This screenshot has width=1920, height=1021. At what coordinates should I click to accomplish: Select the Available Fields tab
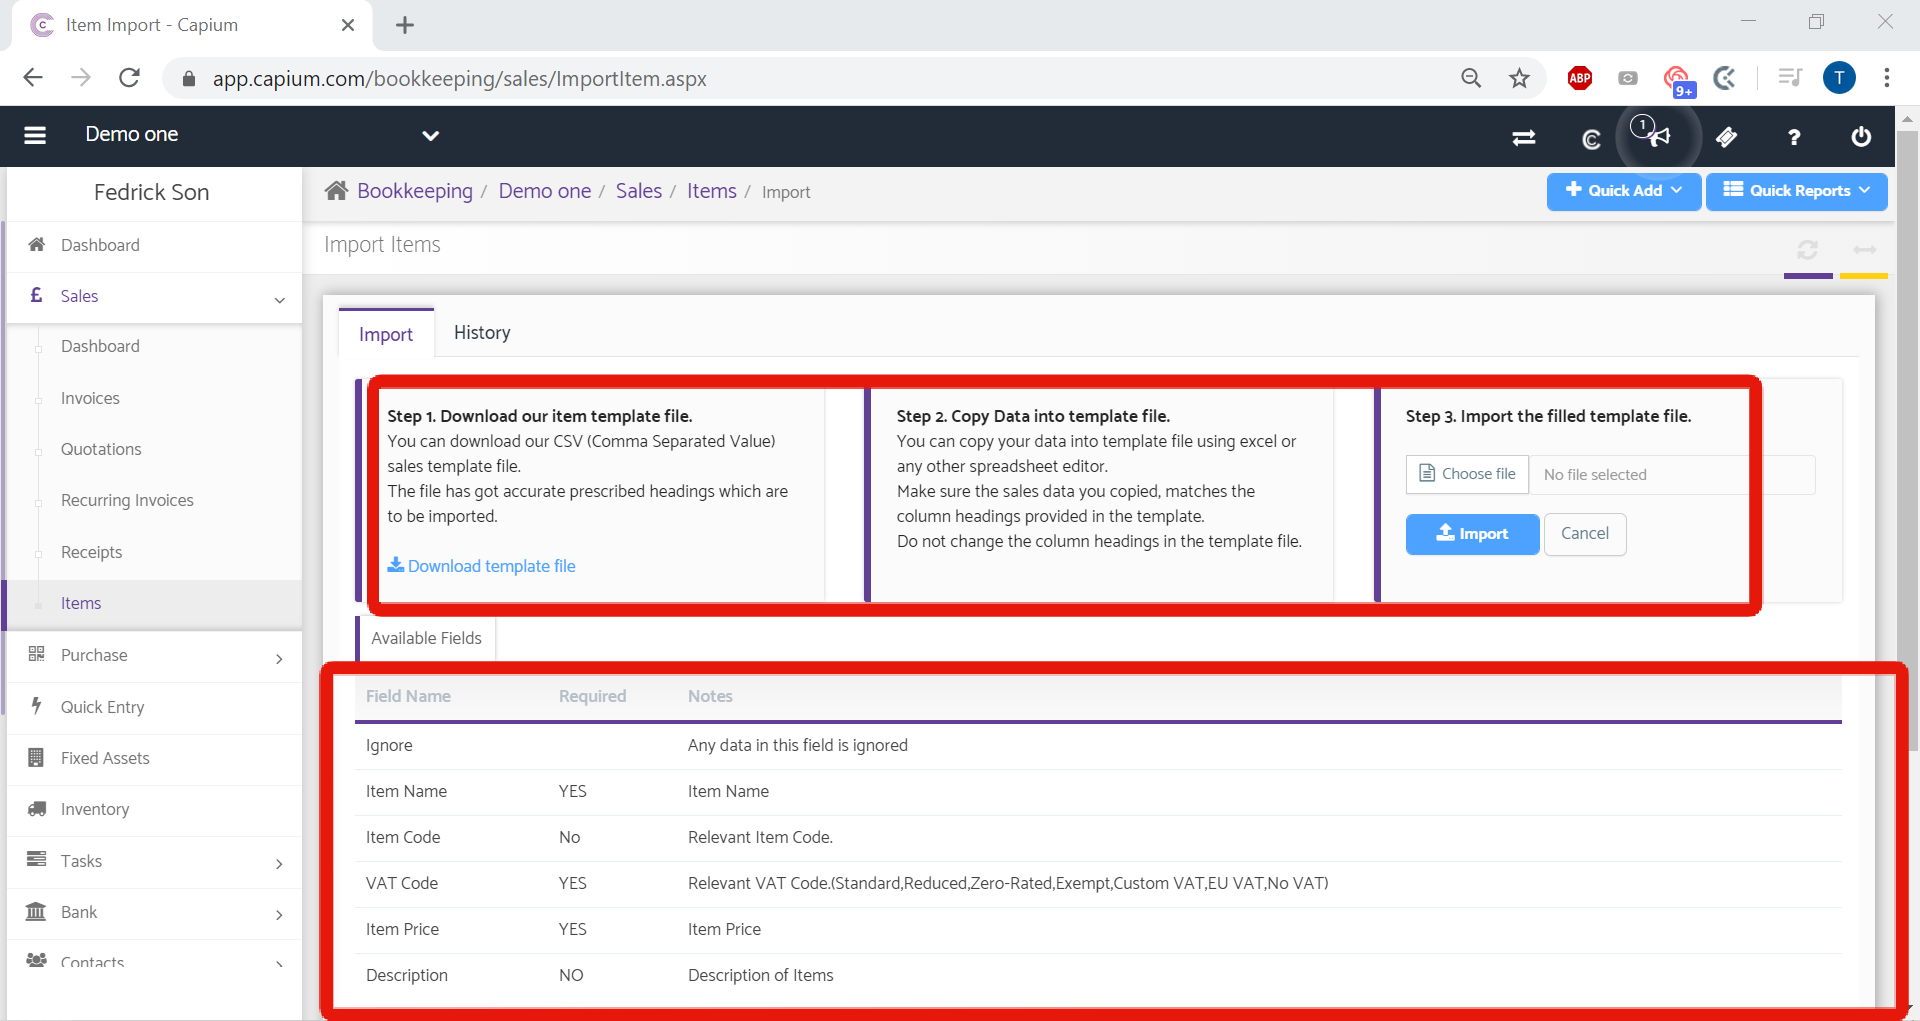tap(426, 638)
